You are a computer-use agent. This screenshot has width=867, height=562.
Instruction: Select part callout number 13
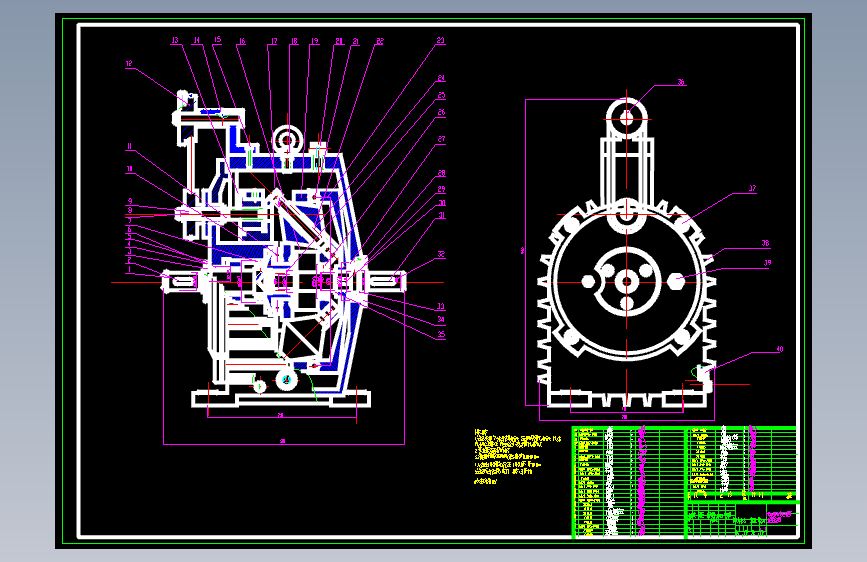[175, 40]
